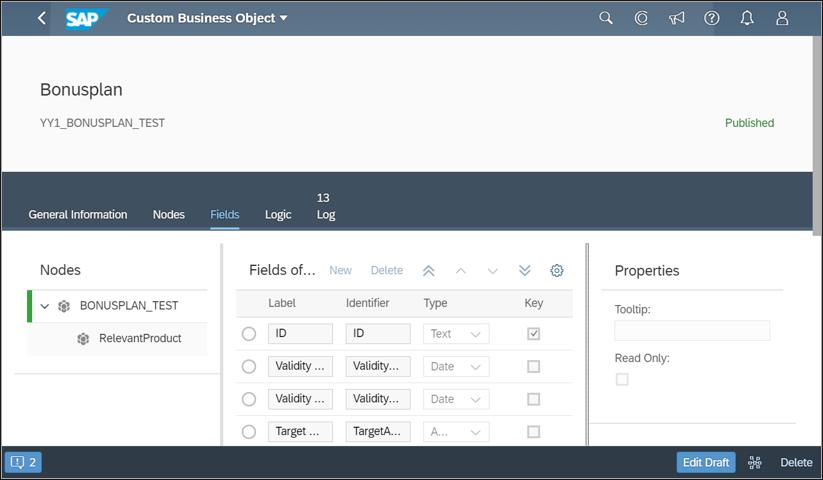Image resolution: width=823 pixels, height=480 pixels.
Task: Click the megaphone feedback icon
Action: point(677,18)
